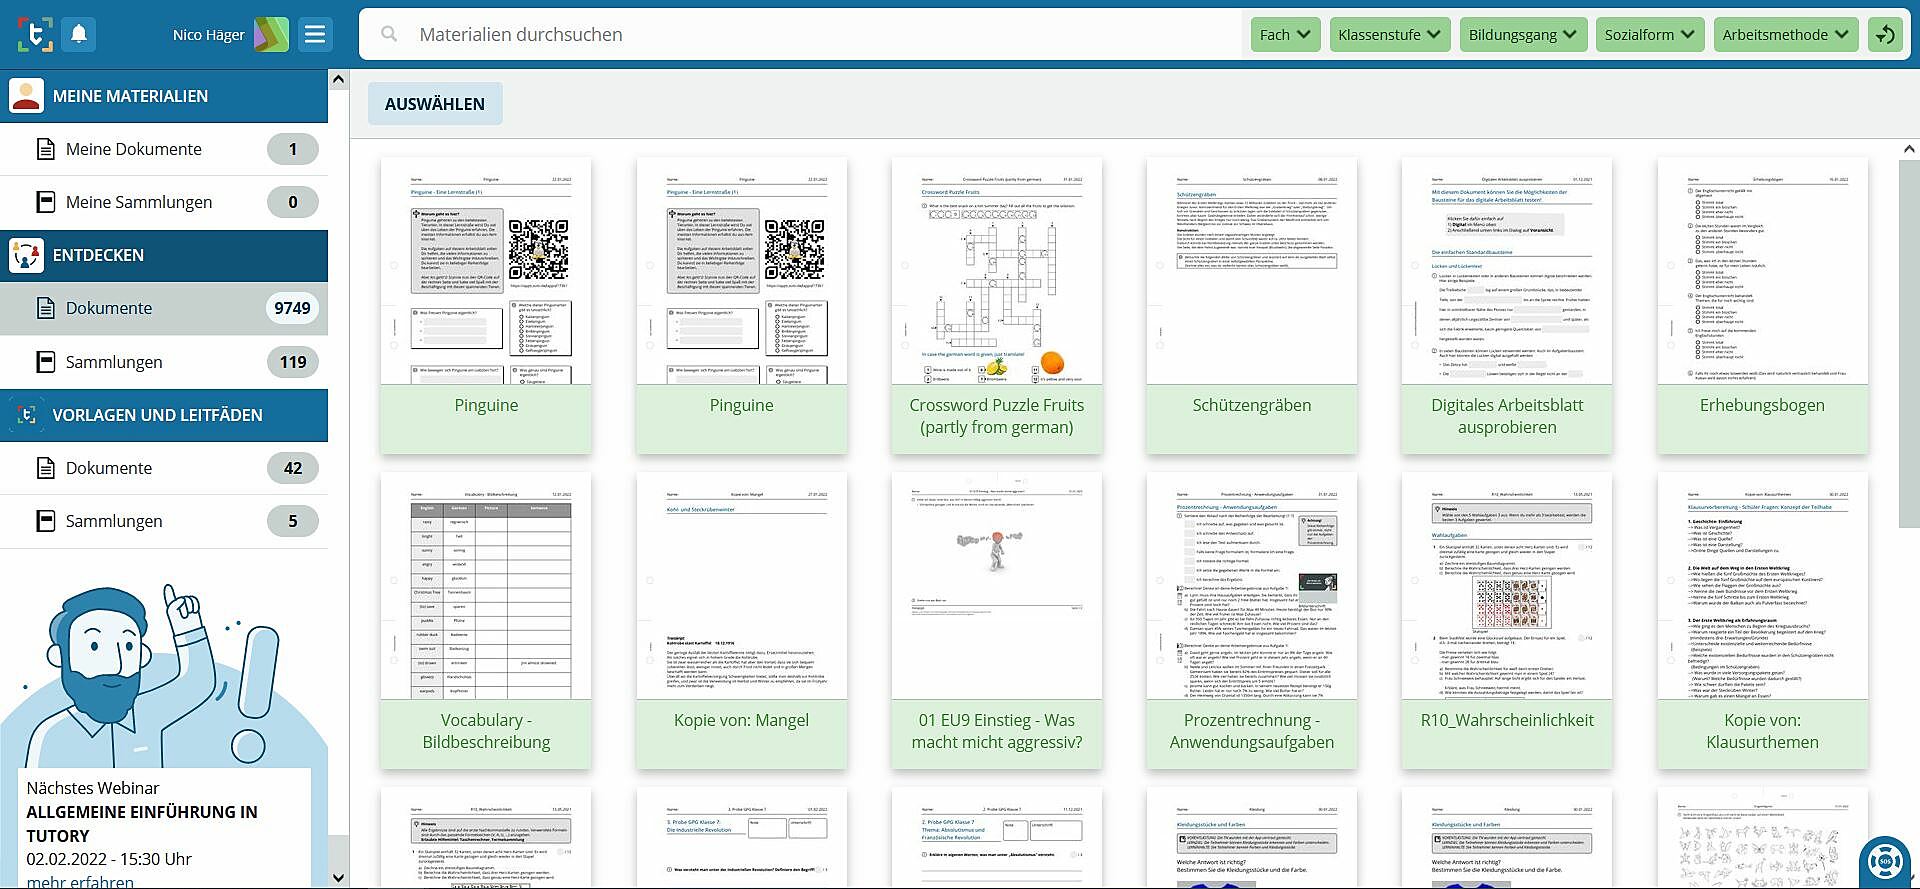Expand the Fach filter dropdown
The image size is (1920, 889).
(x=1285, y=35)
